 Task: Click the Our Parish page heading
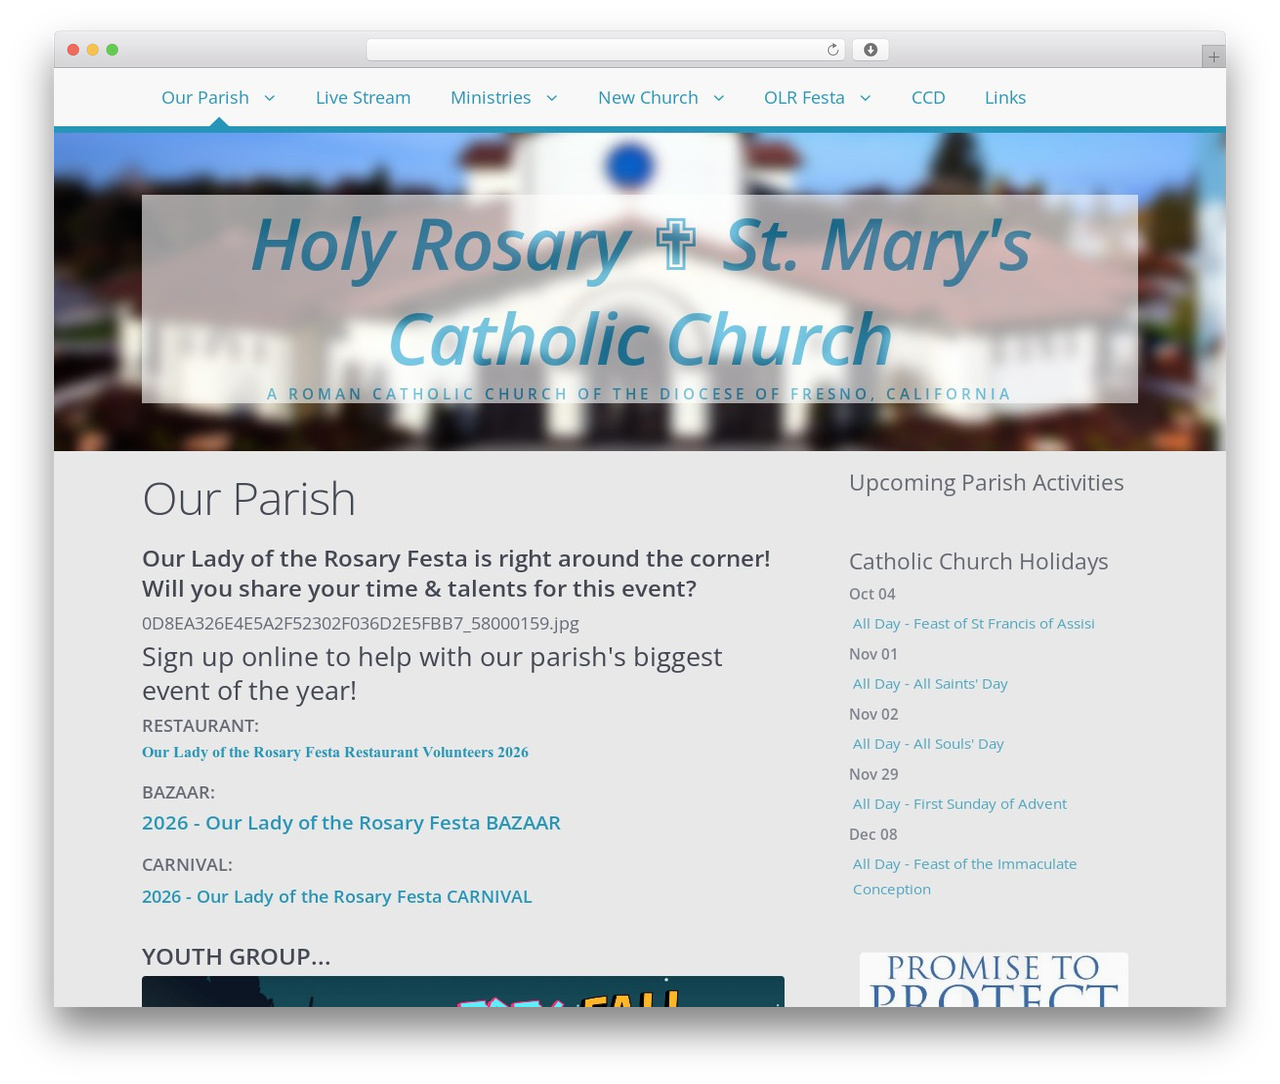pos(249,499)
